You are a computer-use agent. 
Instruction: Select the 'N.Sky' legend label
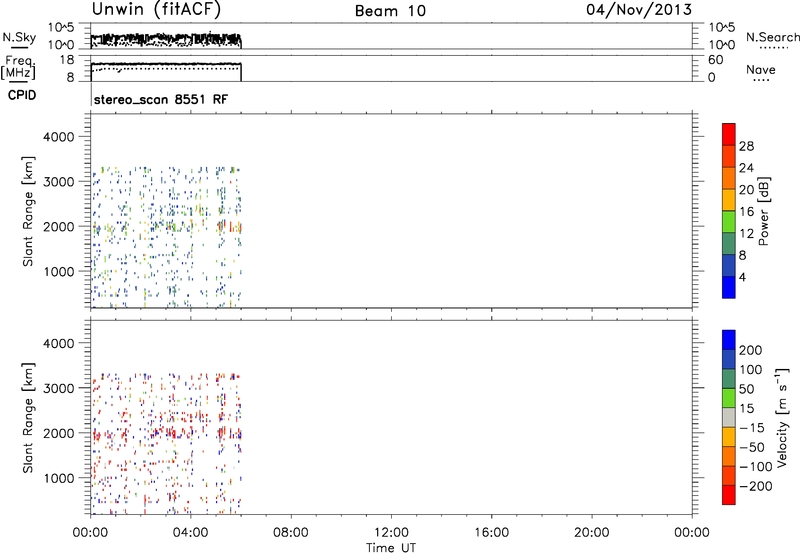(x=19, y=37)
